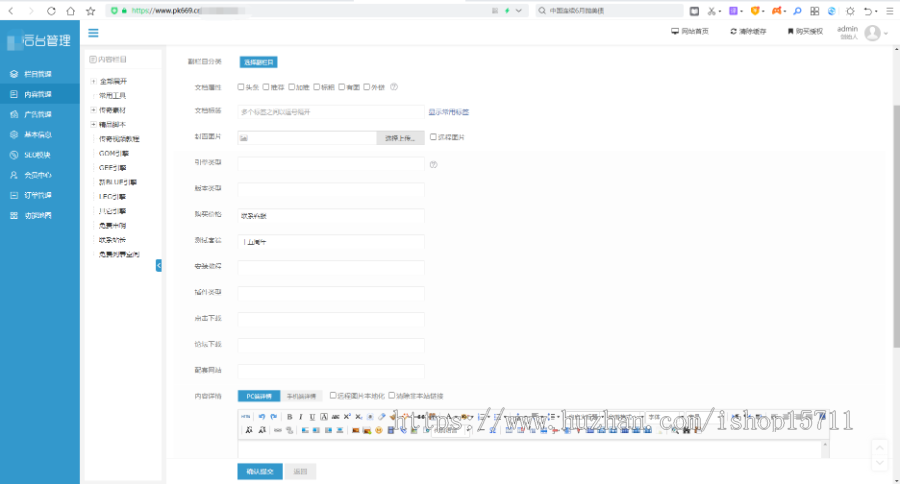Viewport: 900px width, 484px height.
Task: Toggle 远程图片本地化 checkbox
Action: [x=333, y=395]
